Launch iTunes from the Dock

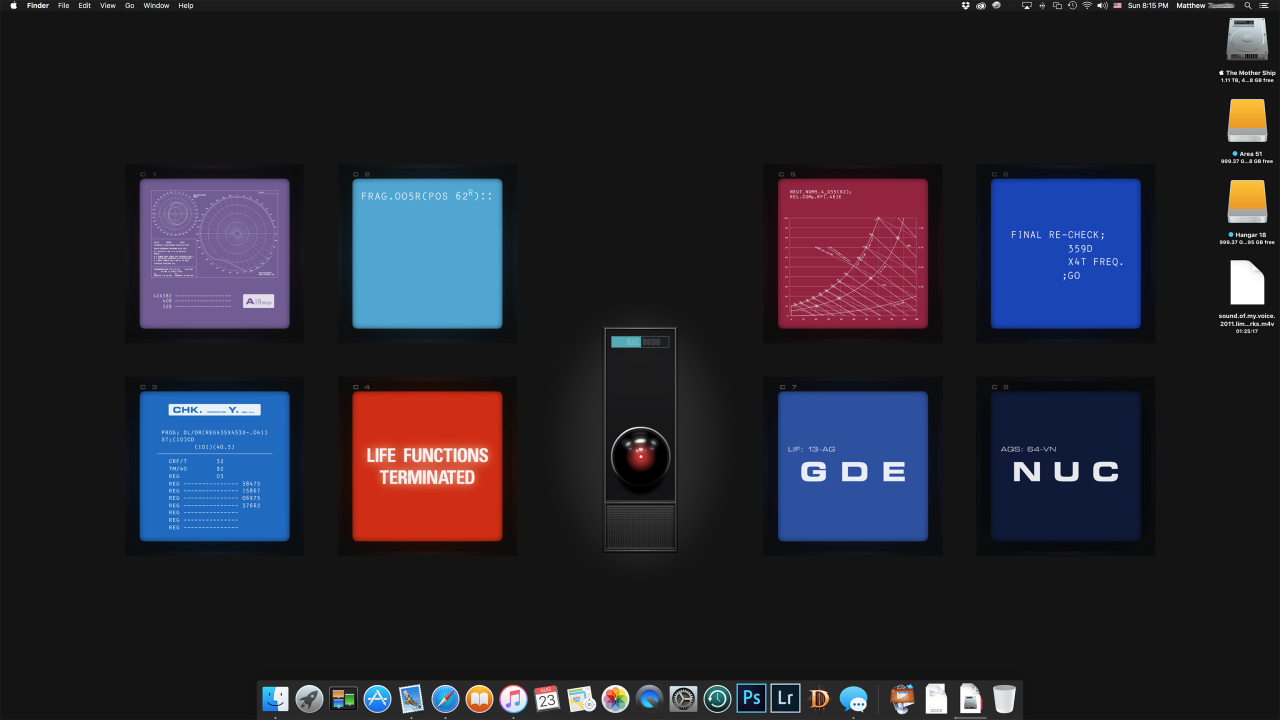[513, 698]
